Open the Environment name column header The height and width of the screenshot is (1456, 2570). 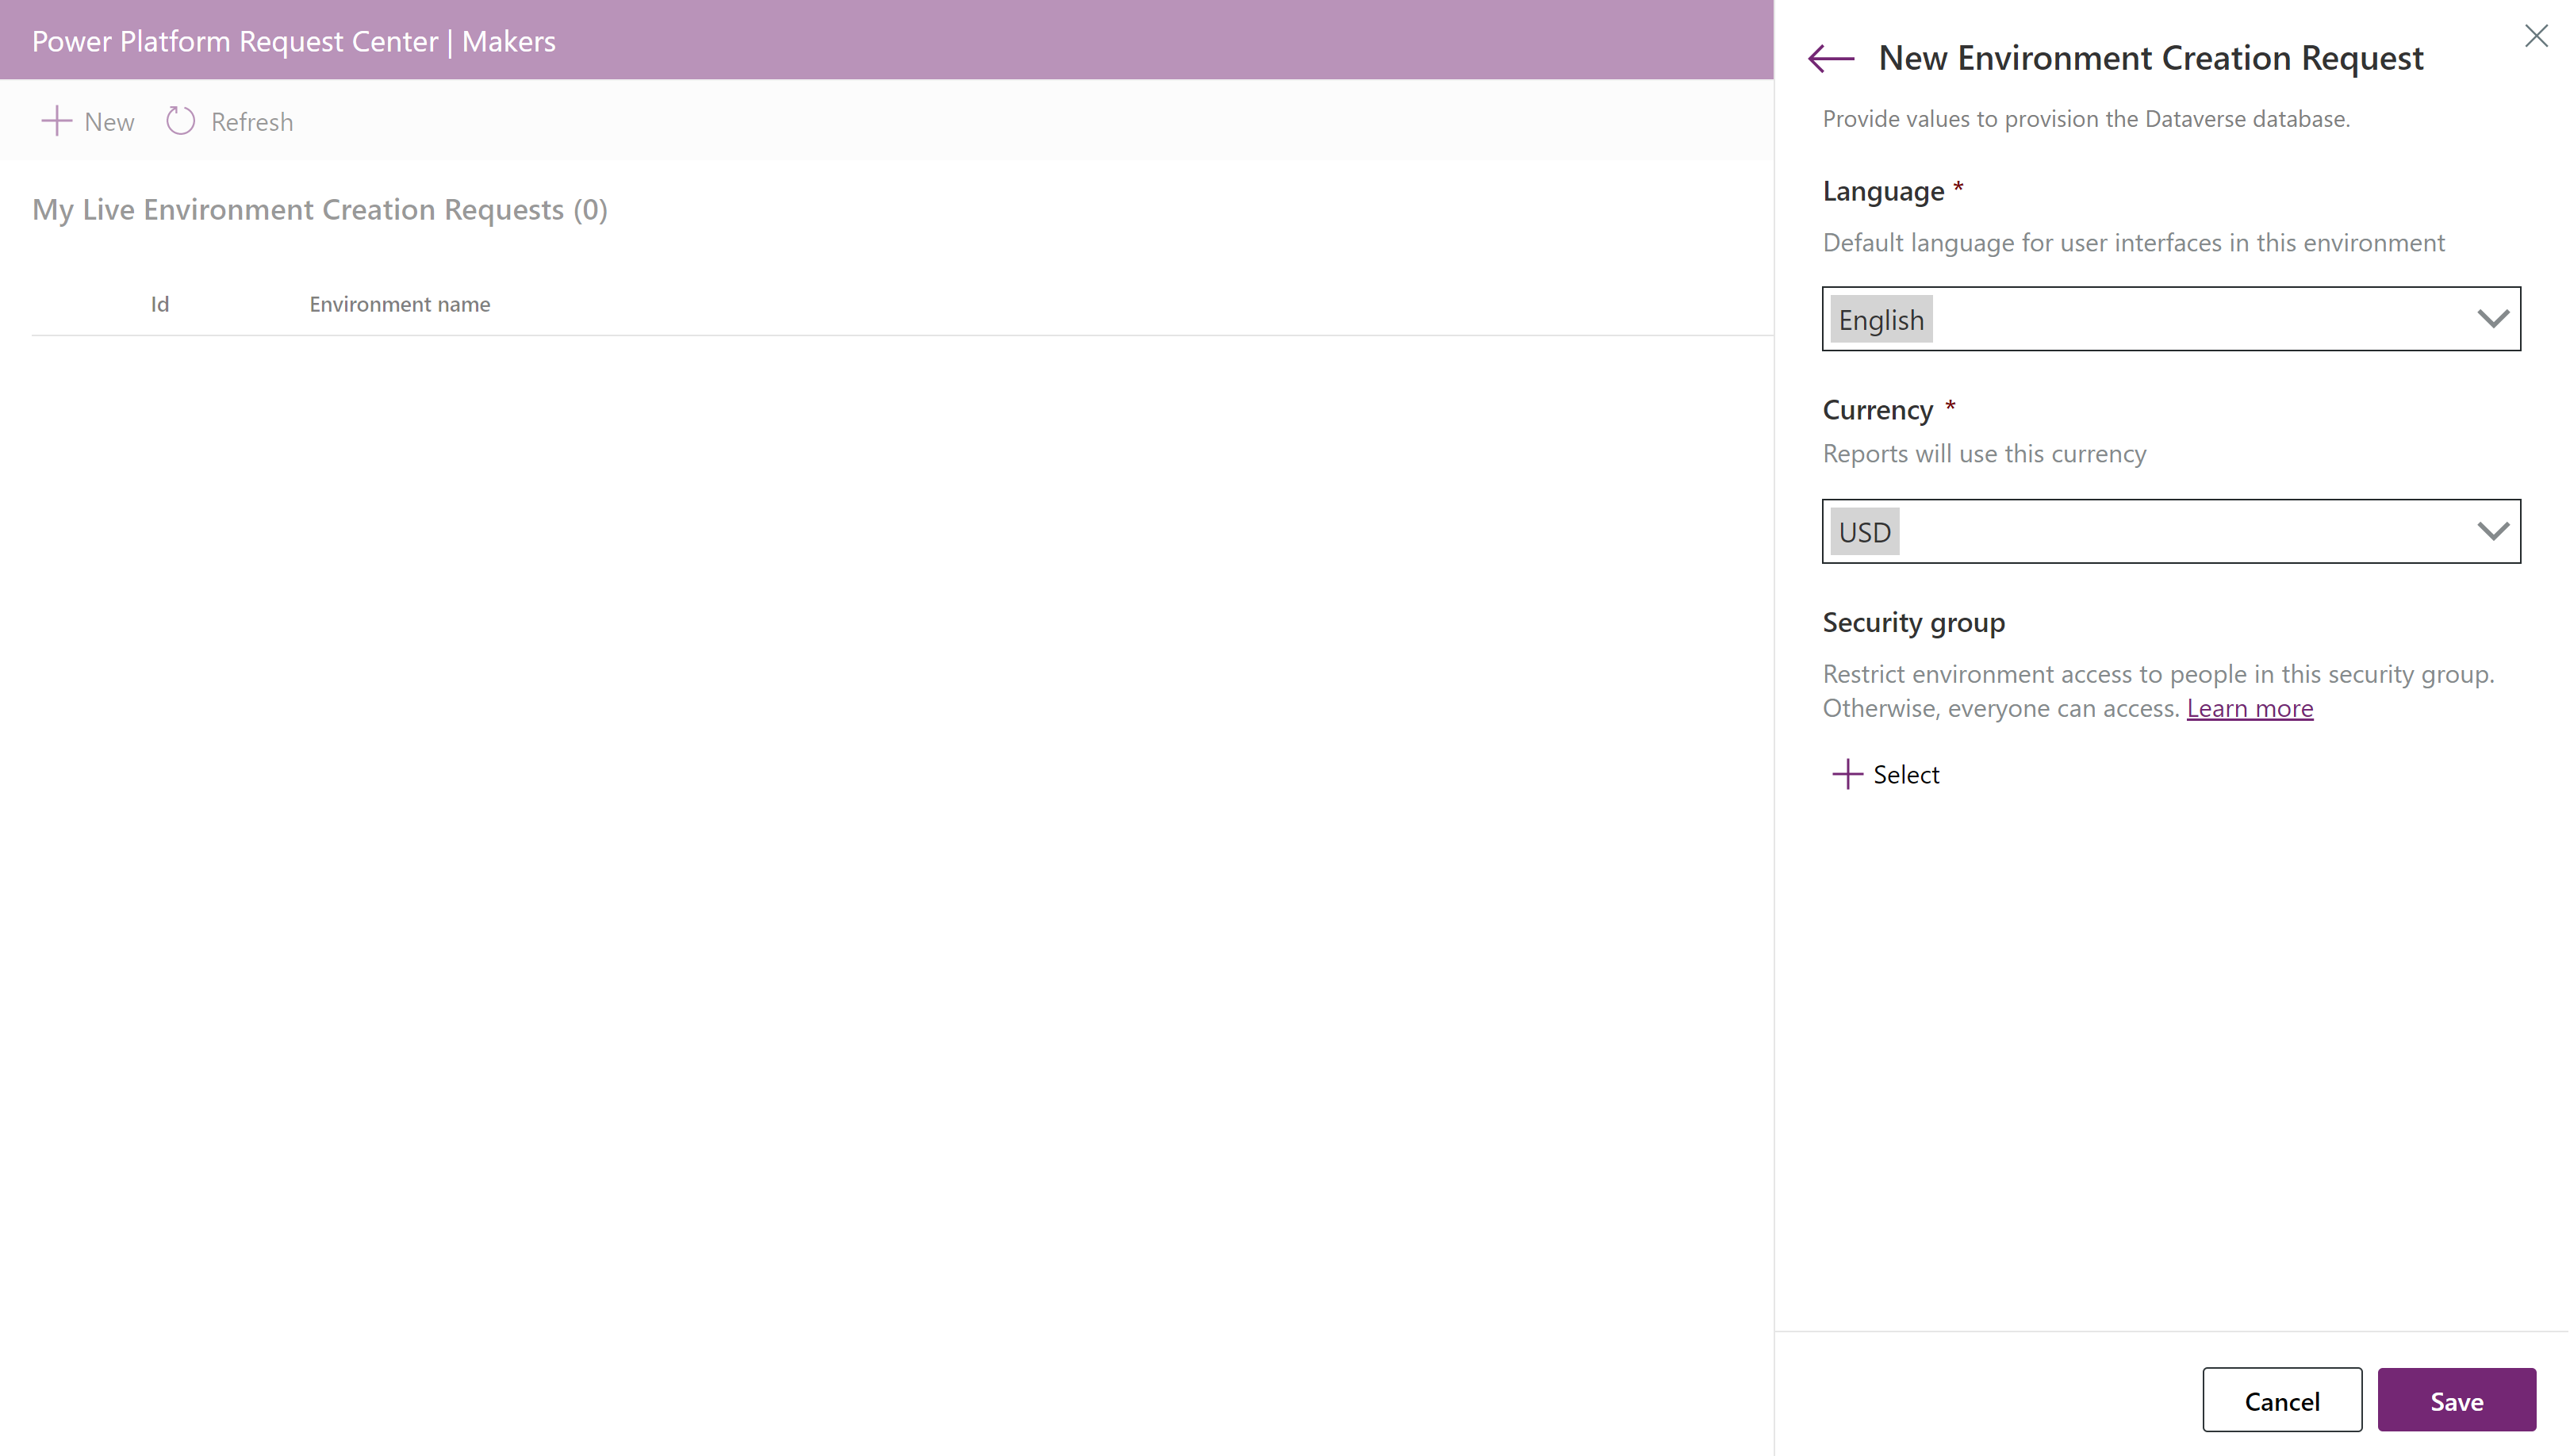coord(399,302)
